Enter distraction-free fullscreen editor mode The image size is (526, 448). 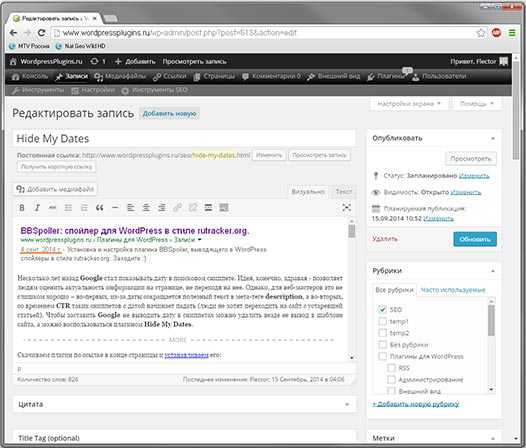[347, 208]
